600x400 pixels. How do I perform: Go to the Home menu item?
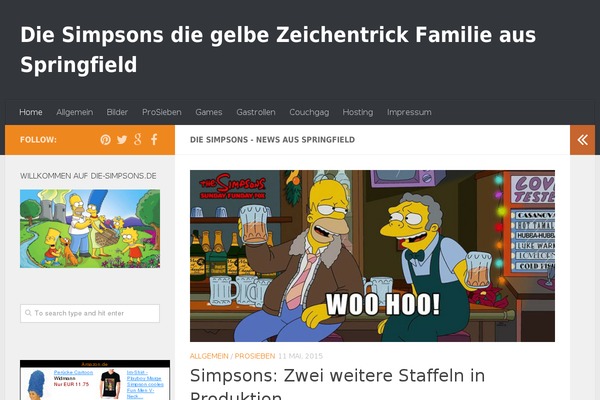(x=31, y=112)
